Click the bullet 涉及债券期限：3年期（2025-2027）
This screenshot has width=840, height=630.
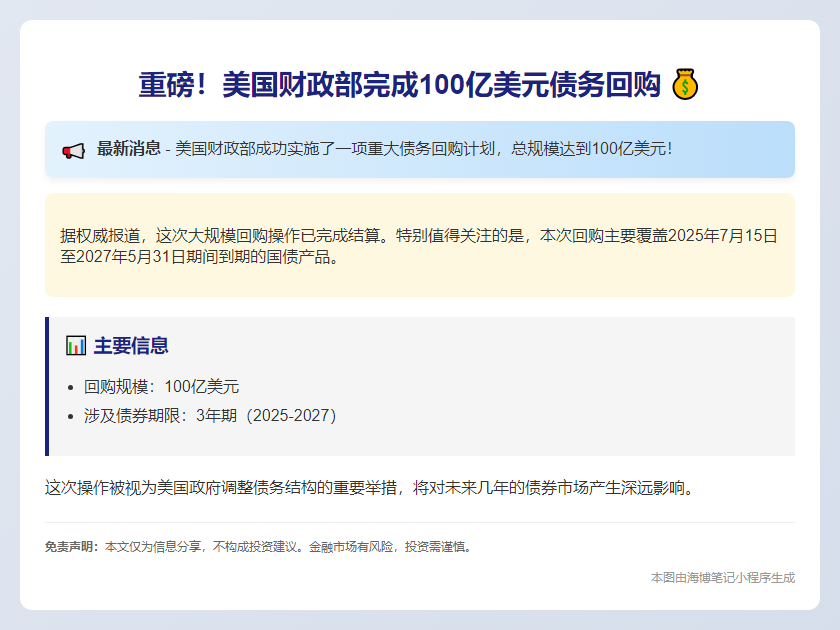tap(210, 415)
